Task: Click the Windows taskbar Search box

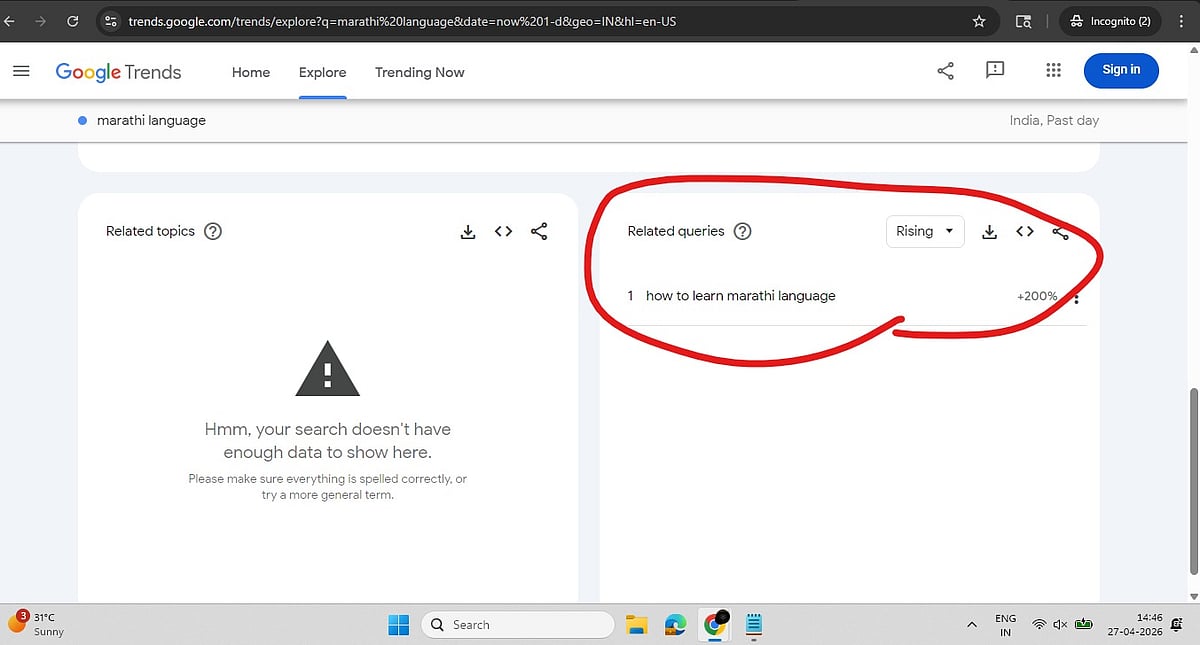Action: (x=517, y=625)
